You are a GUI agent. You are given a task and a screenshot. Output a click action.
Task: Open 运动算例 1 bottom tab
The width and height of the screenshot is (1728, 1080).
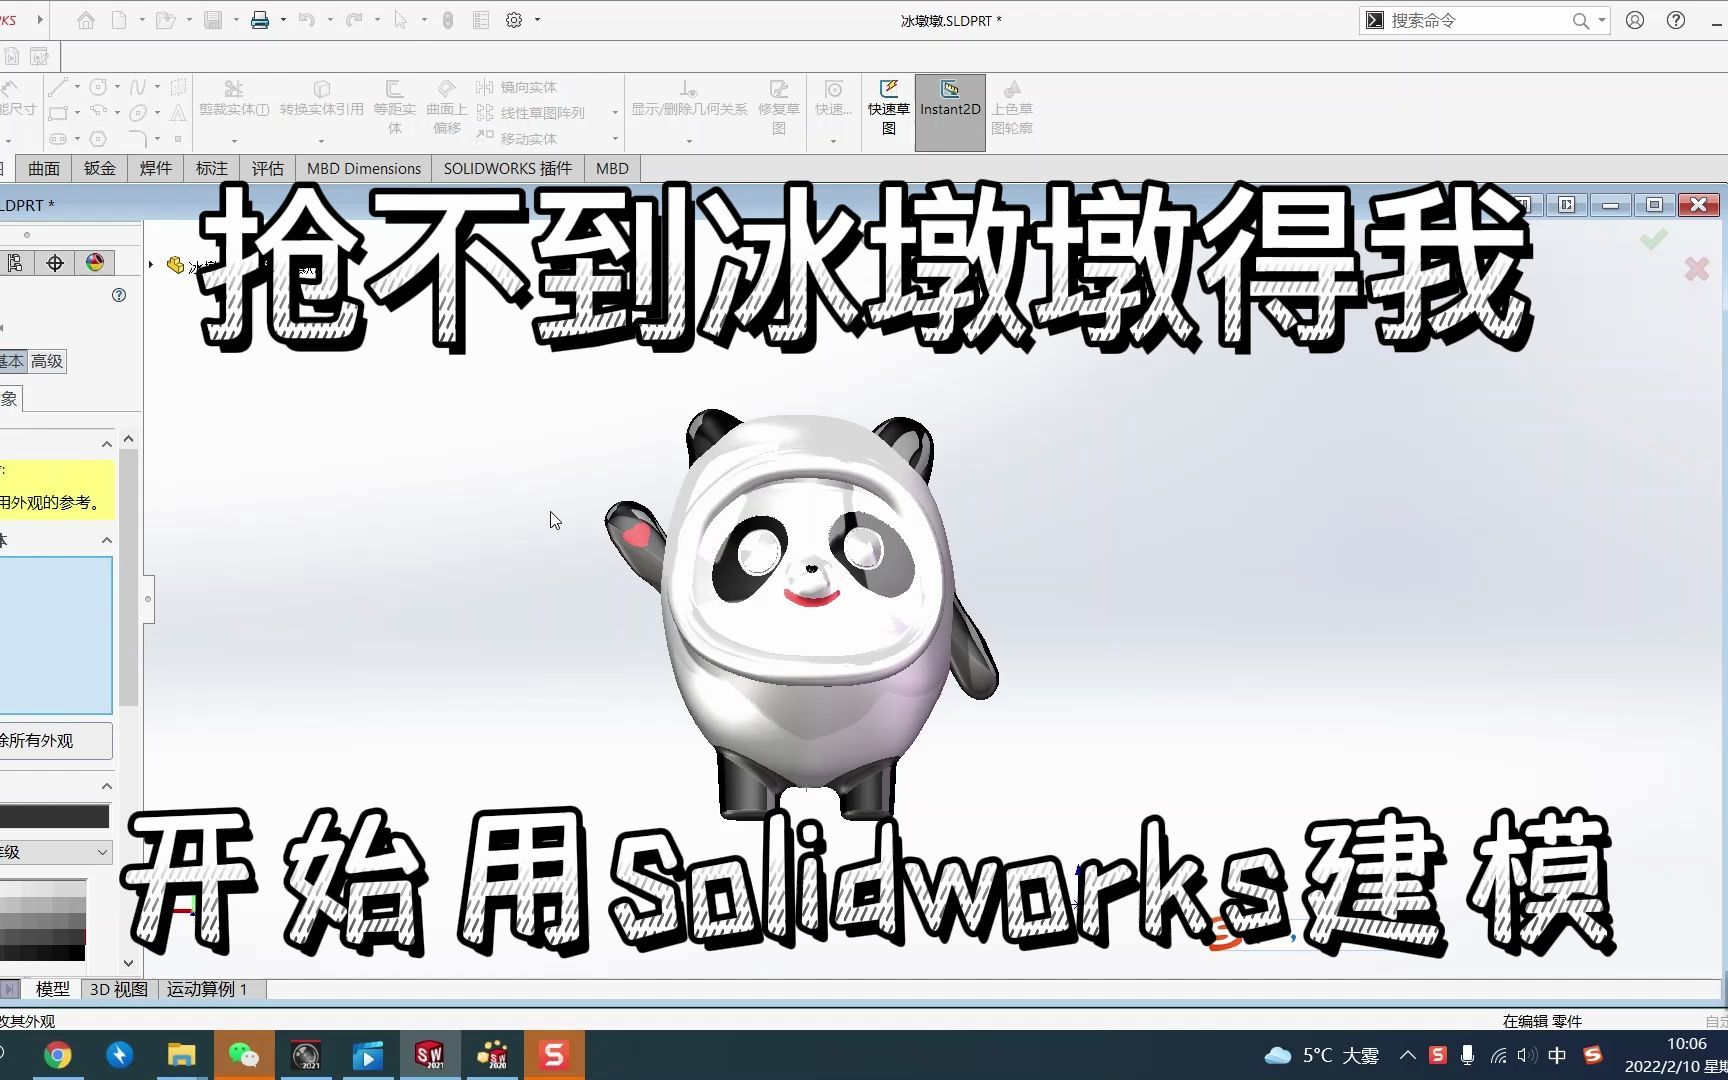[x=207, y=989]
